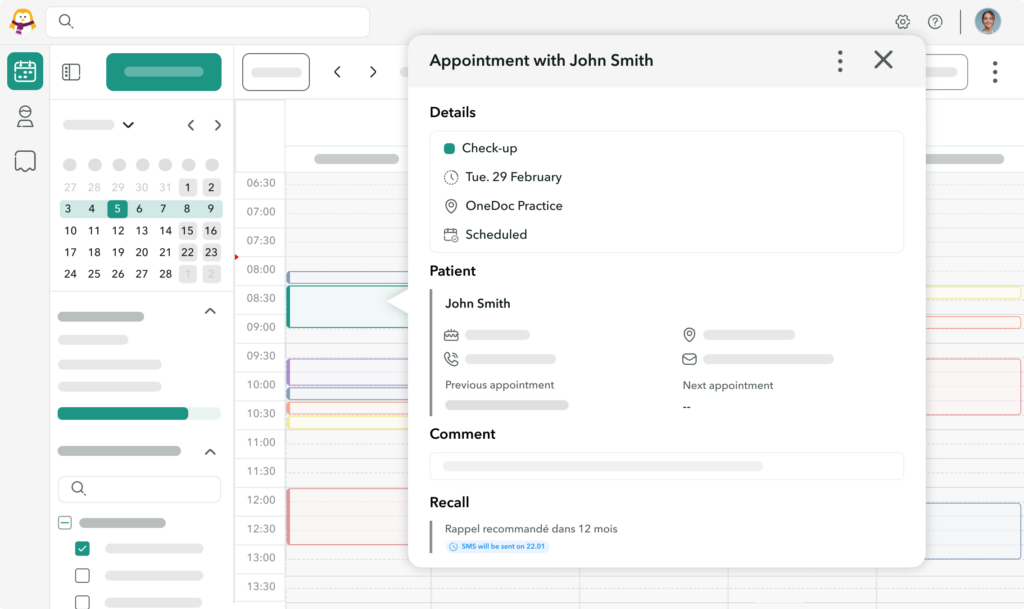
Task: Enable the second filter checkbox in the sidebar
Action: [83, 575]
